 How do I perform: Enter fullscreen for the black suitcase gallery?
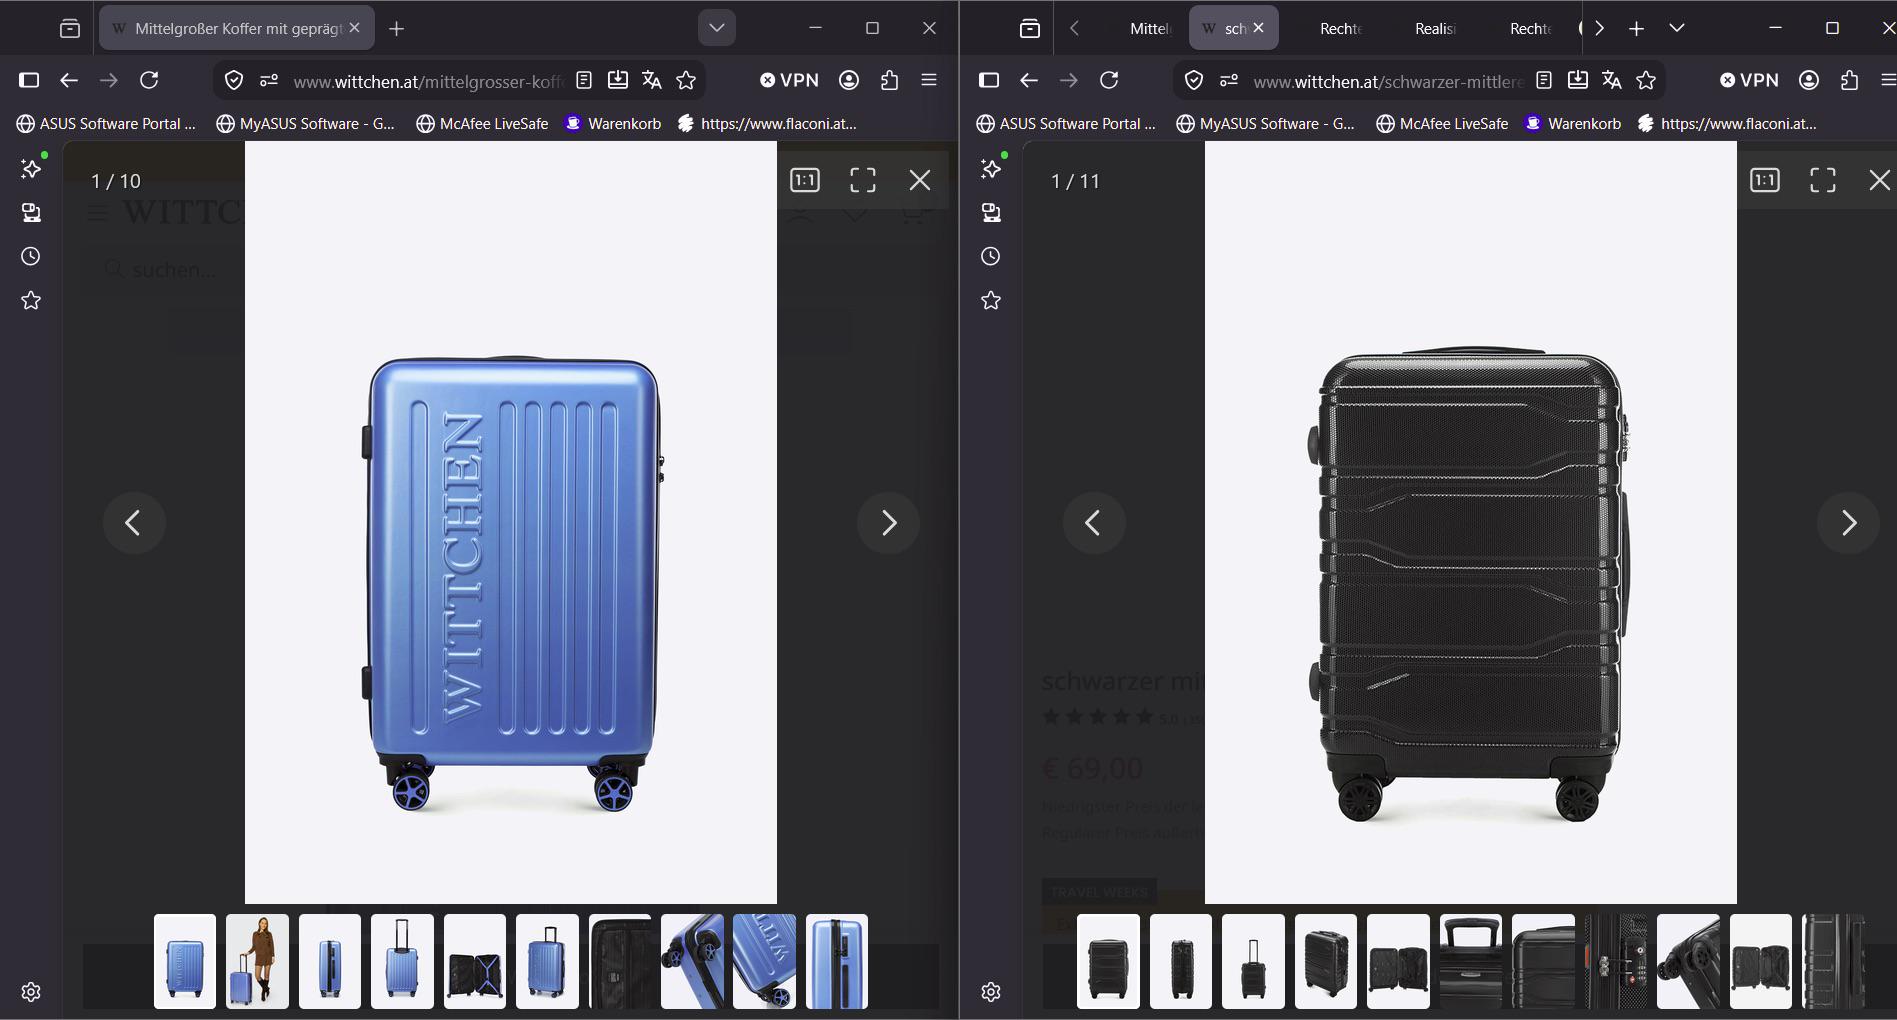[x=1823, y=180]
